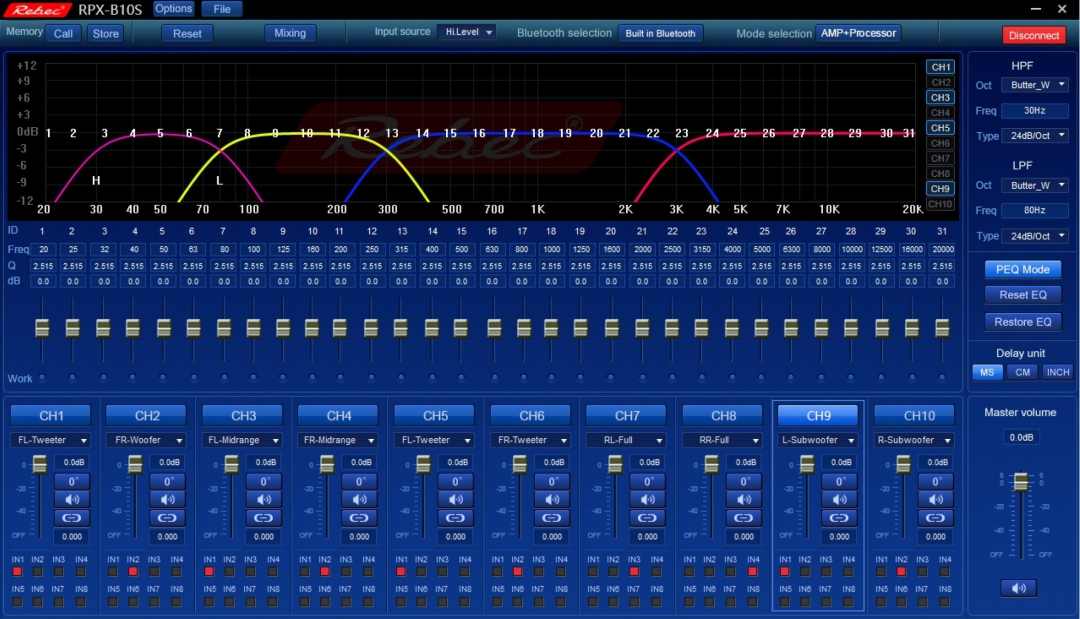Screen dimensions: 1080x619
Task: Click the red Disconnect button
Action: click(x=1034, y=35)
